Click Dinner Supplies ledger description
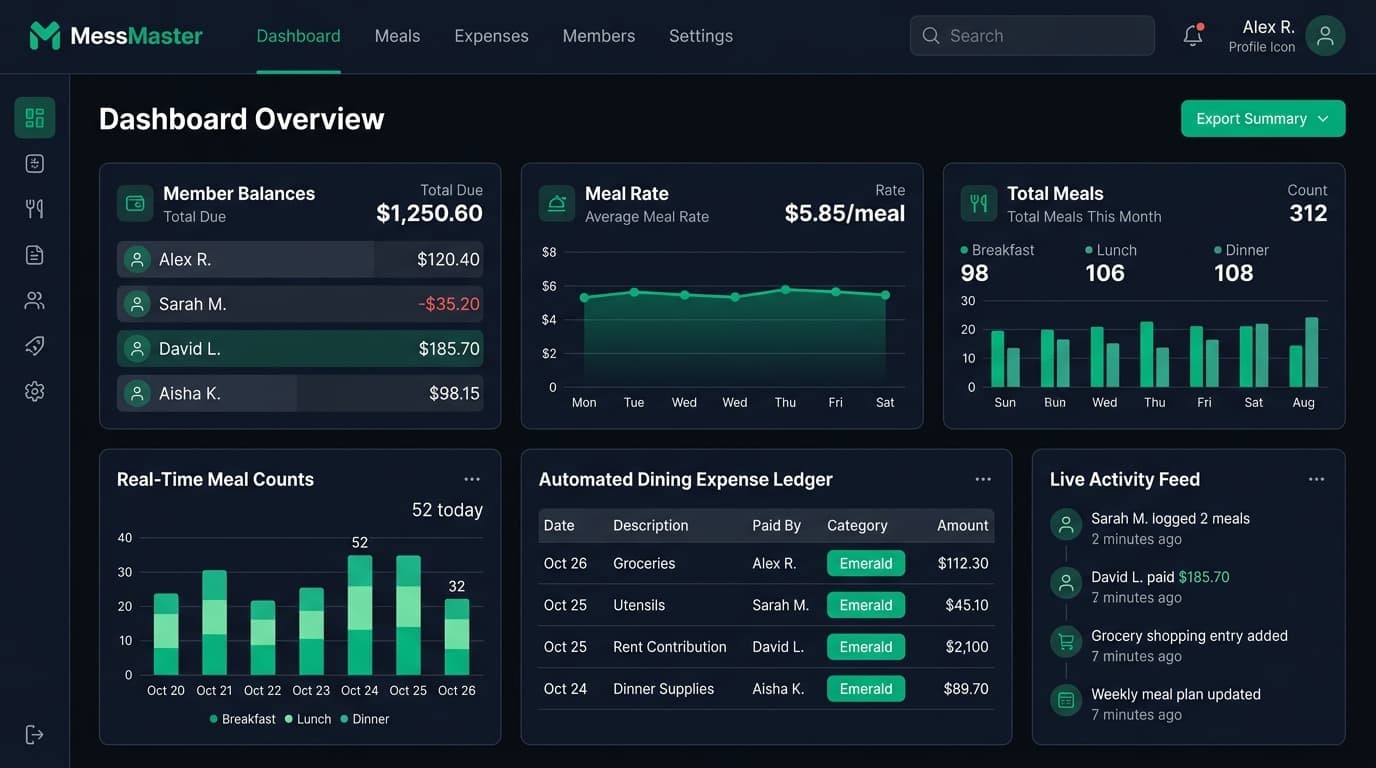The width and height of the screenshot is (1376, 768). click(663, 689)
